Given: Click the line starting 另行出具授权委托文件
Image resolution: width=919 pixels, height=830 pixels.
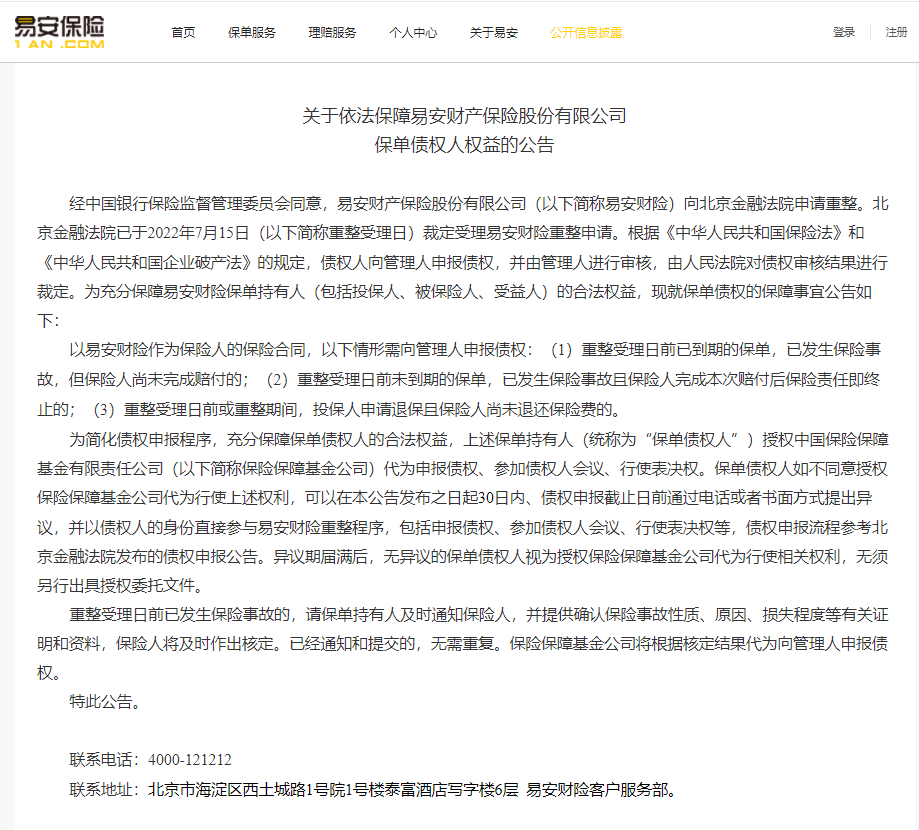Looking at the screenshot, I should 122,585.
